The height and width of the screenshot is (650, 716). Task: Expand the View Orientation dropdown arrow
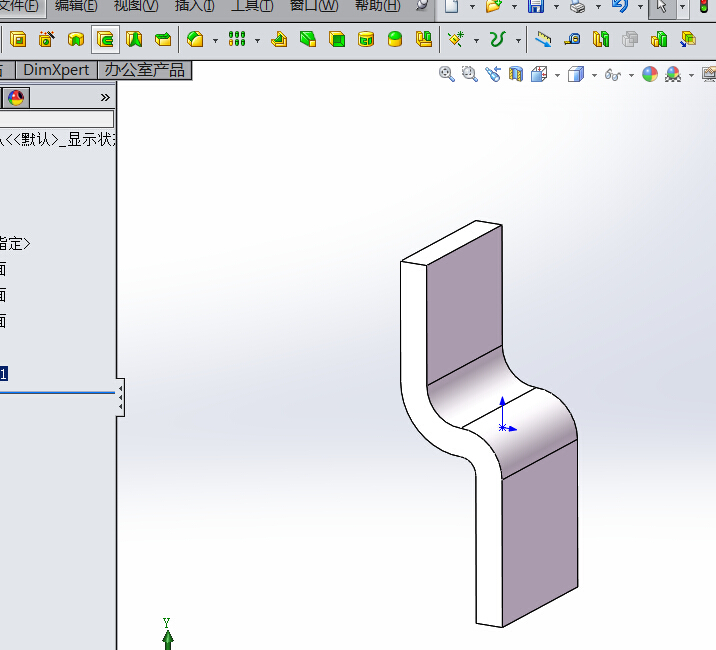558,75
